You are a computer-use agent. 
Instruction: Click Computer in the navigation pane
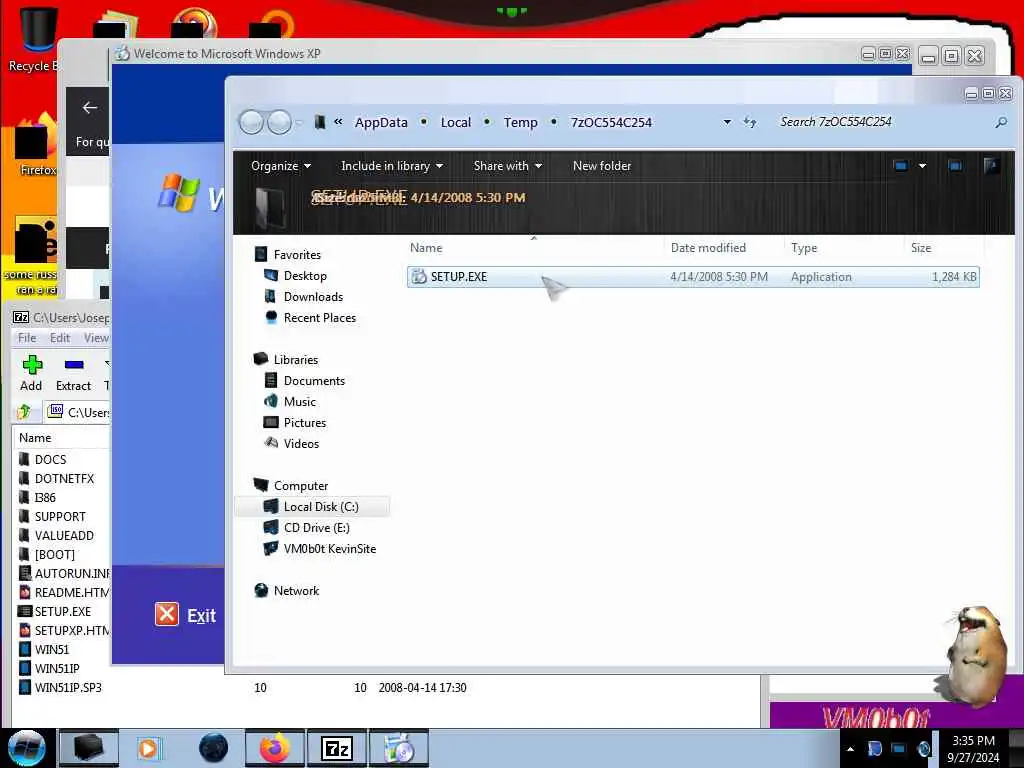tap(301, 486)
